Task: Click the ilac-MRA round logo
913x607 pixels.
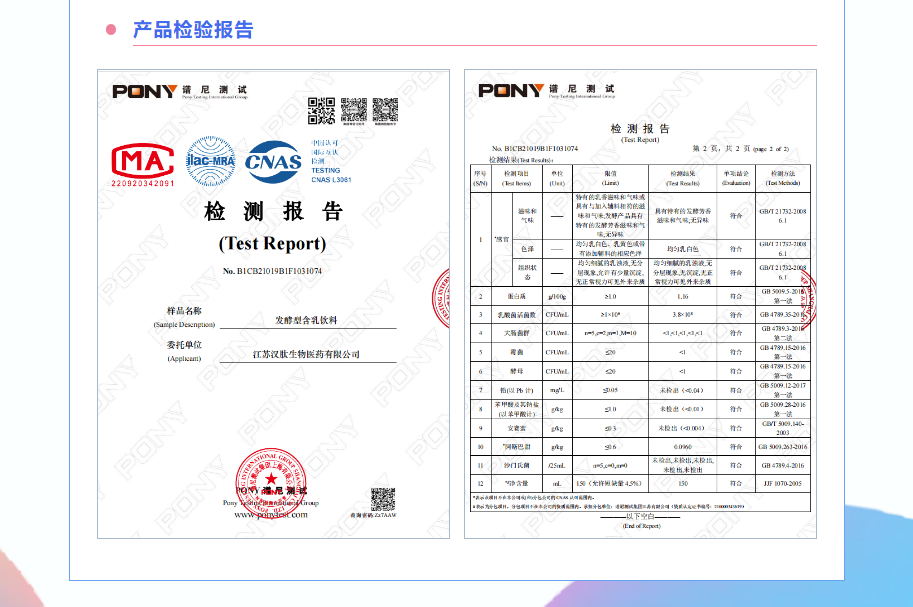Action: coord(210,161)
